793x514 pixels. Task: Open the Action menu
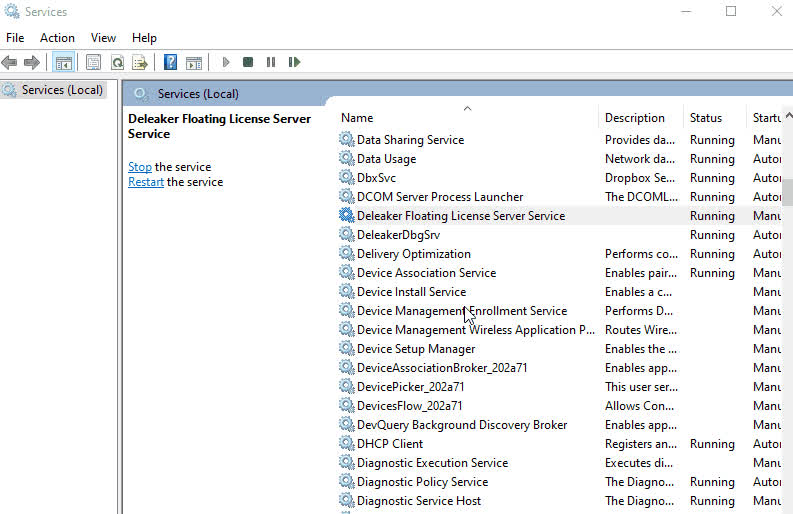pyautogui.click(x=57, y=38)
